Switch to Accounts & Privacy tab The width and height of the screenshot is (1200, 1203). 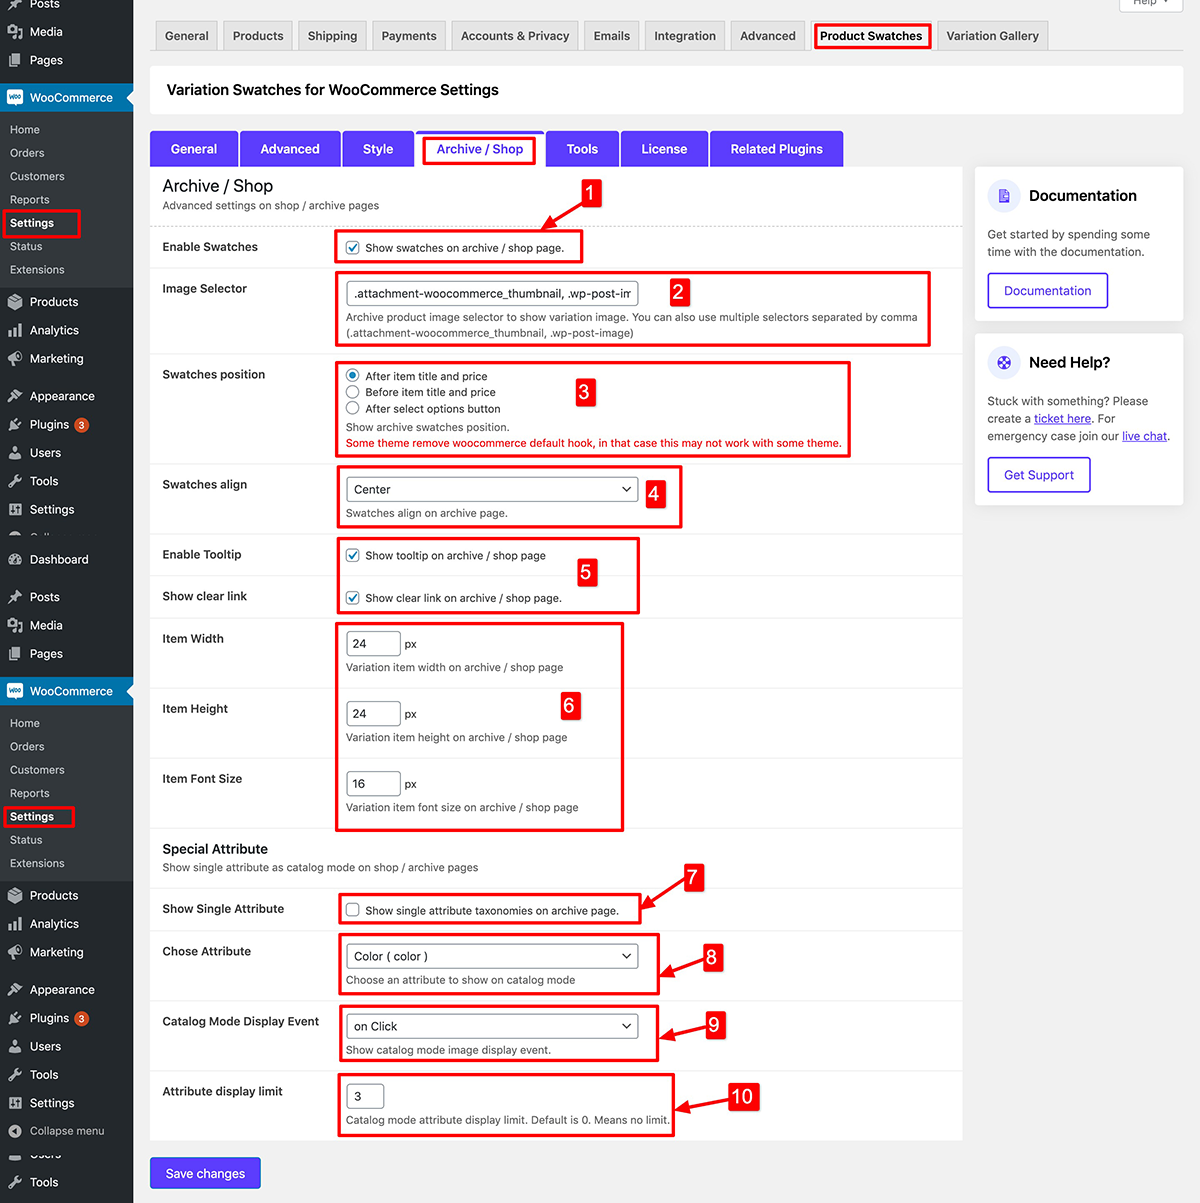pos(515,36)
